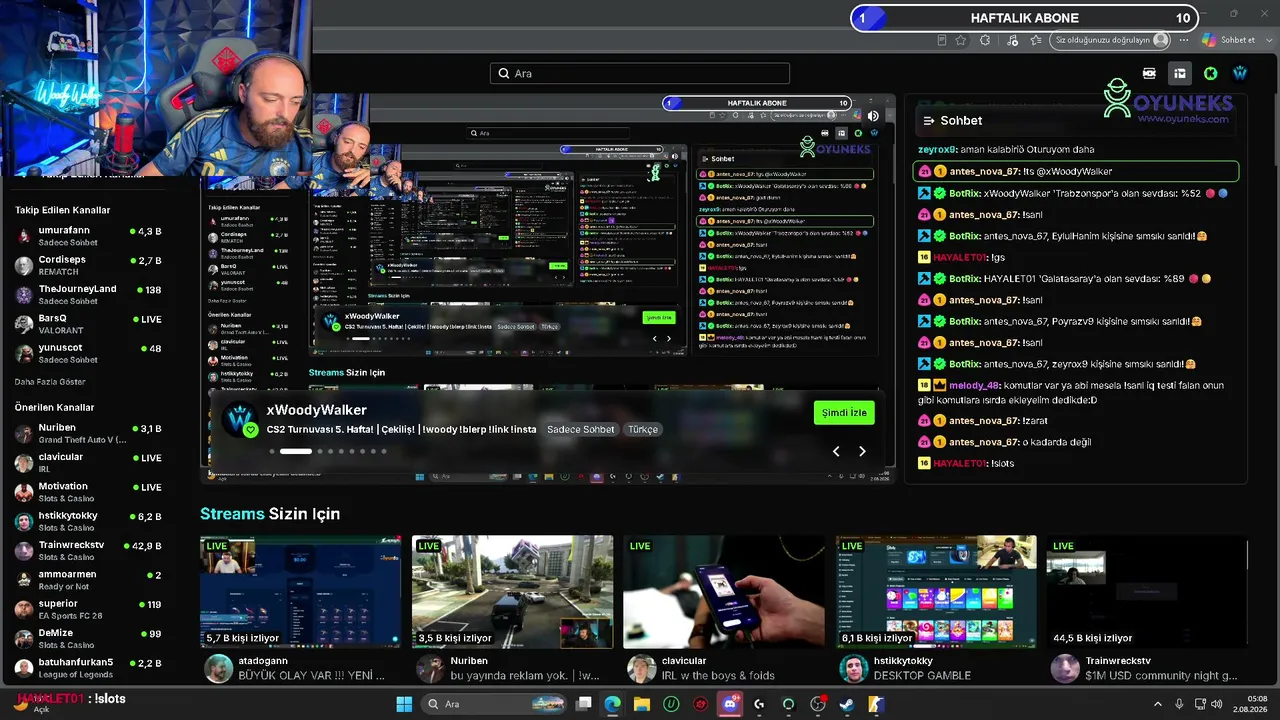This screenshot has height=720, width=1280.
Task: Open the sidebar clavicular IRL channel
Action: click(88, 462)
